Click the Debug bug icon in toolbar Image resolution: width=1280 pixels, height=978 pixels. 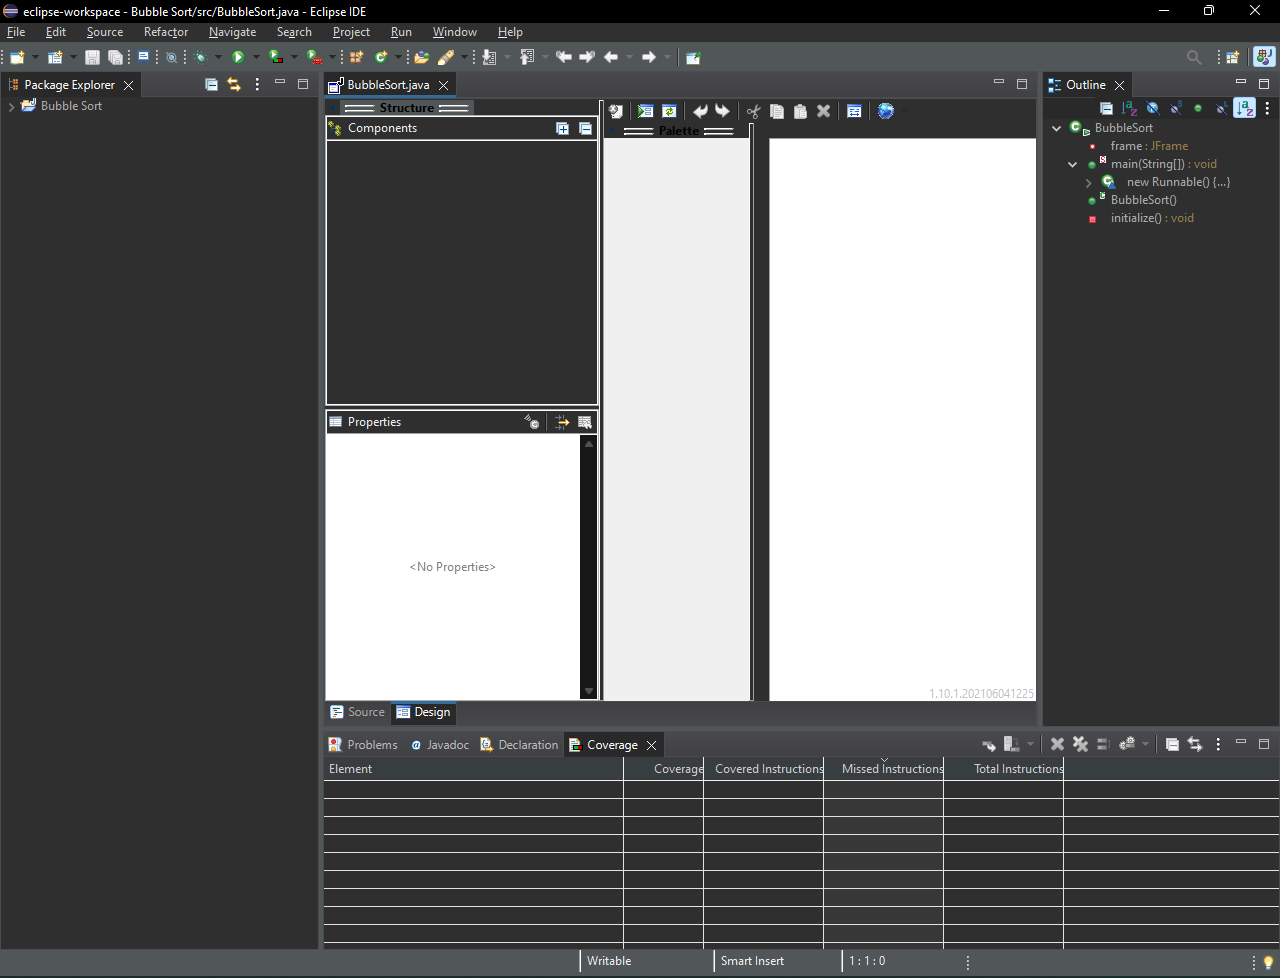coord(200,57)
